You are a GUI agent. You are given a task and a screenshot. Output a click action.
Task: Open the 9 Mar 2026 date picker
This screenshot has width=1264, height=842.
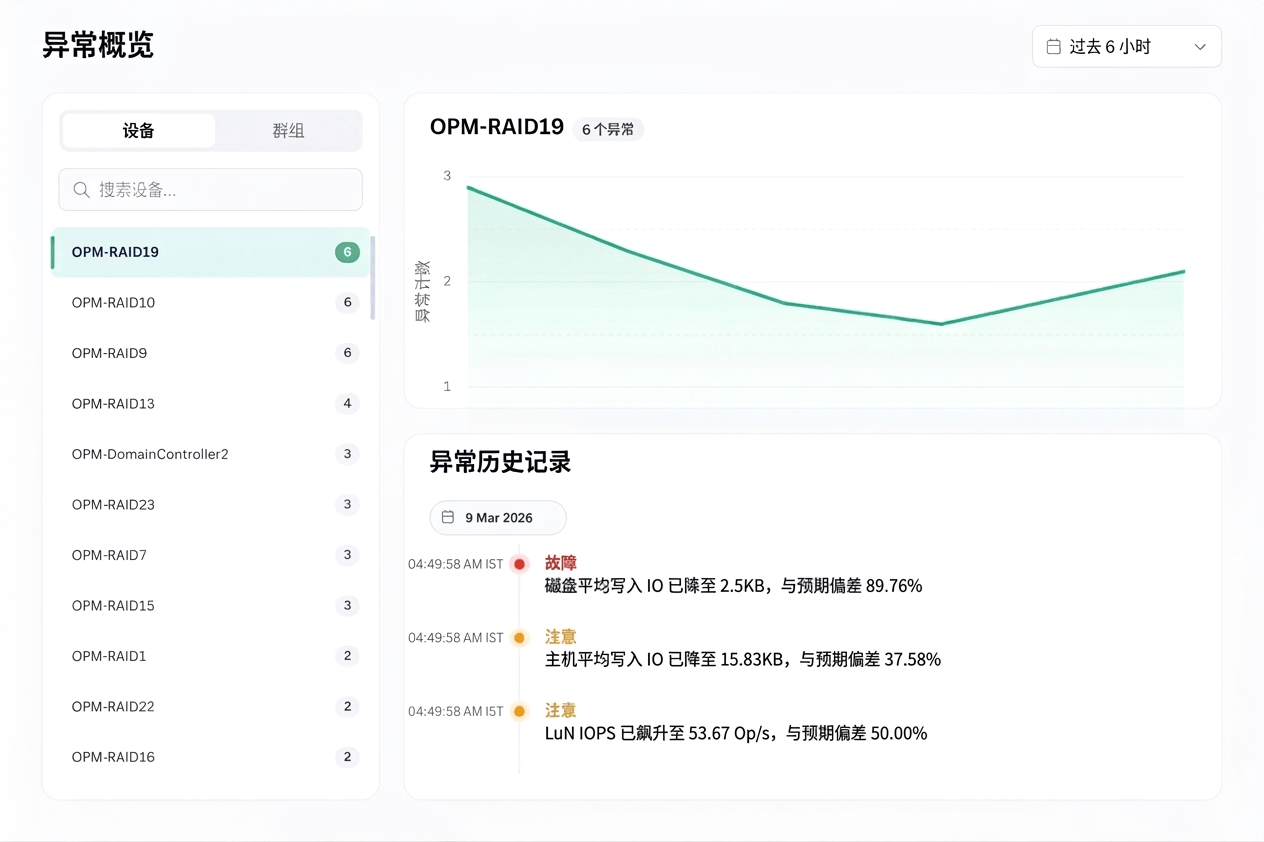[x=498, y=518]
